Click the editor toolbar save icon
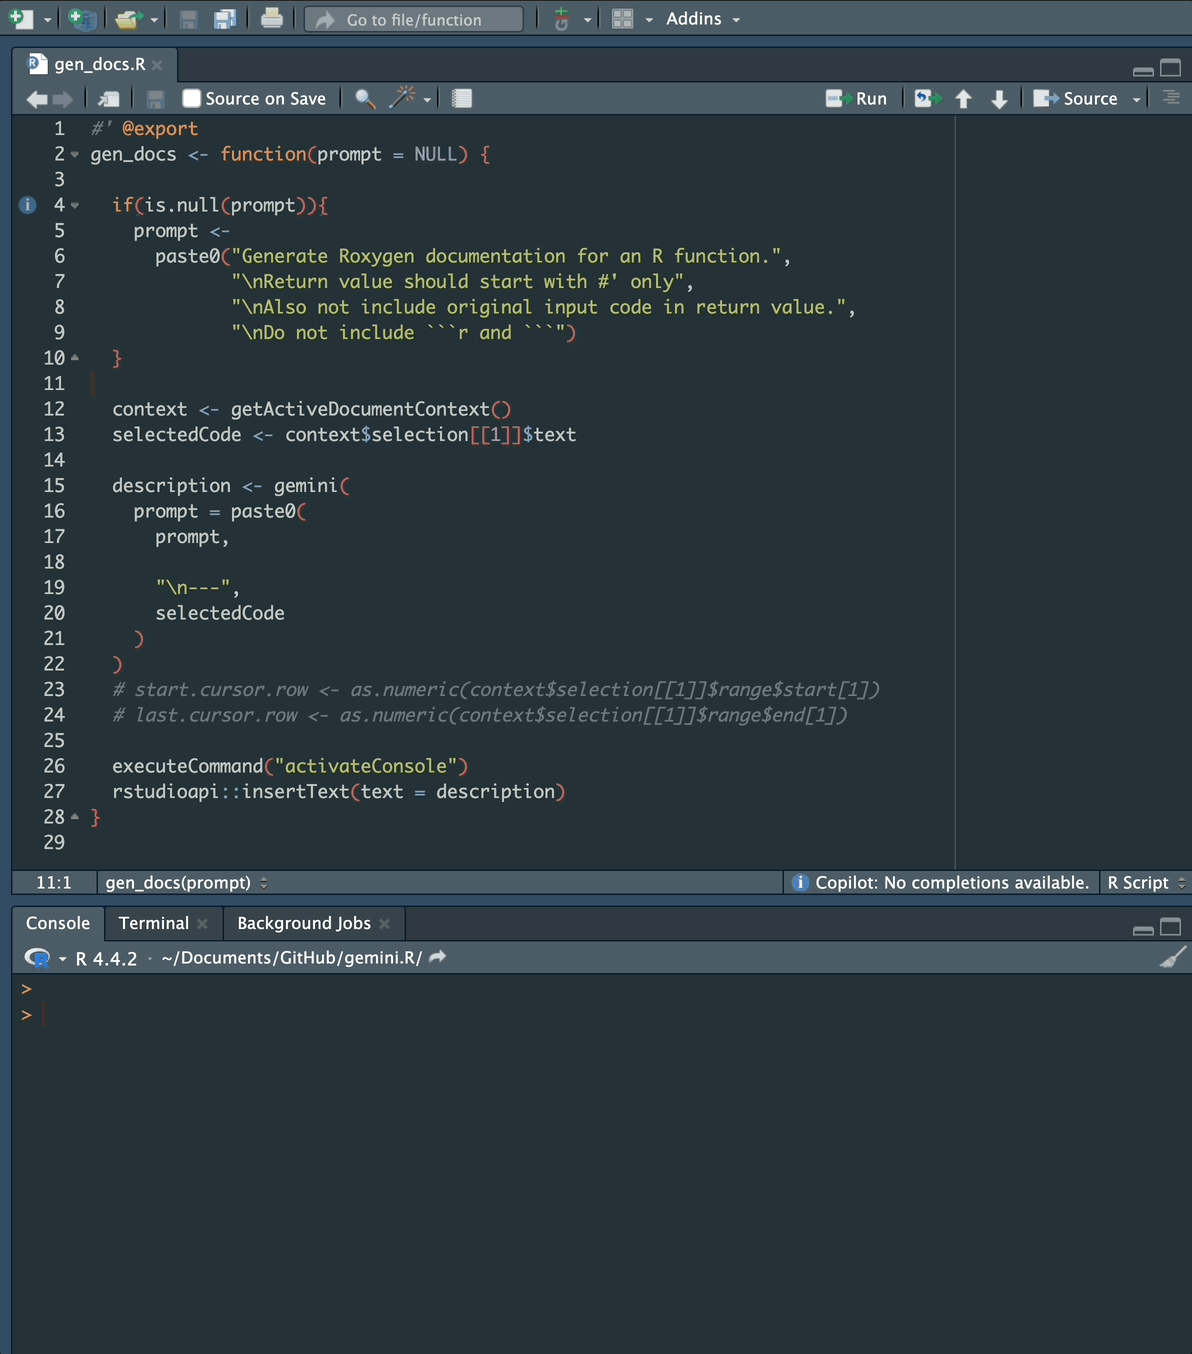This screenshot has width=1192, height=1354. click(155, 99)
